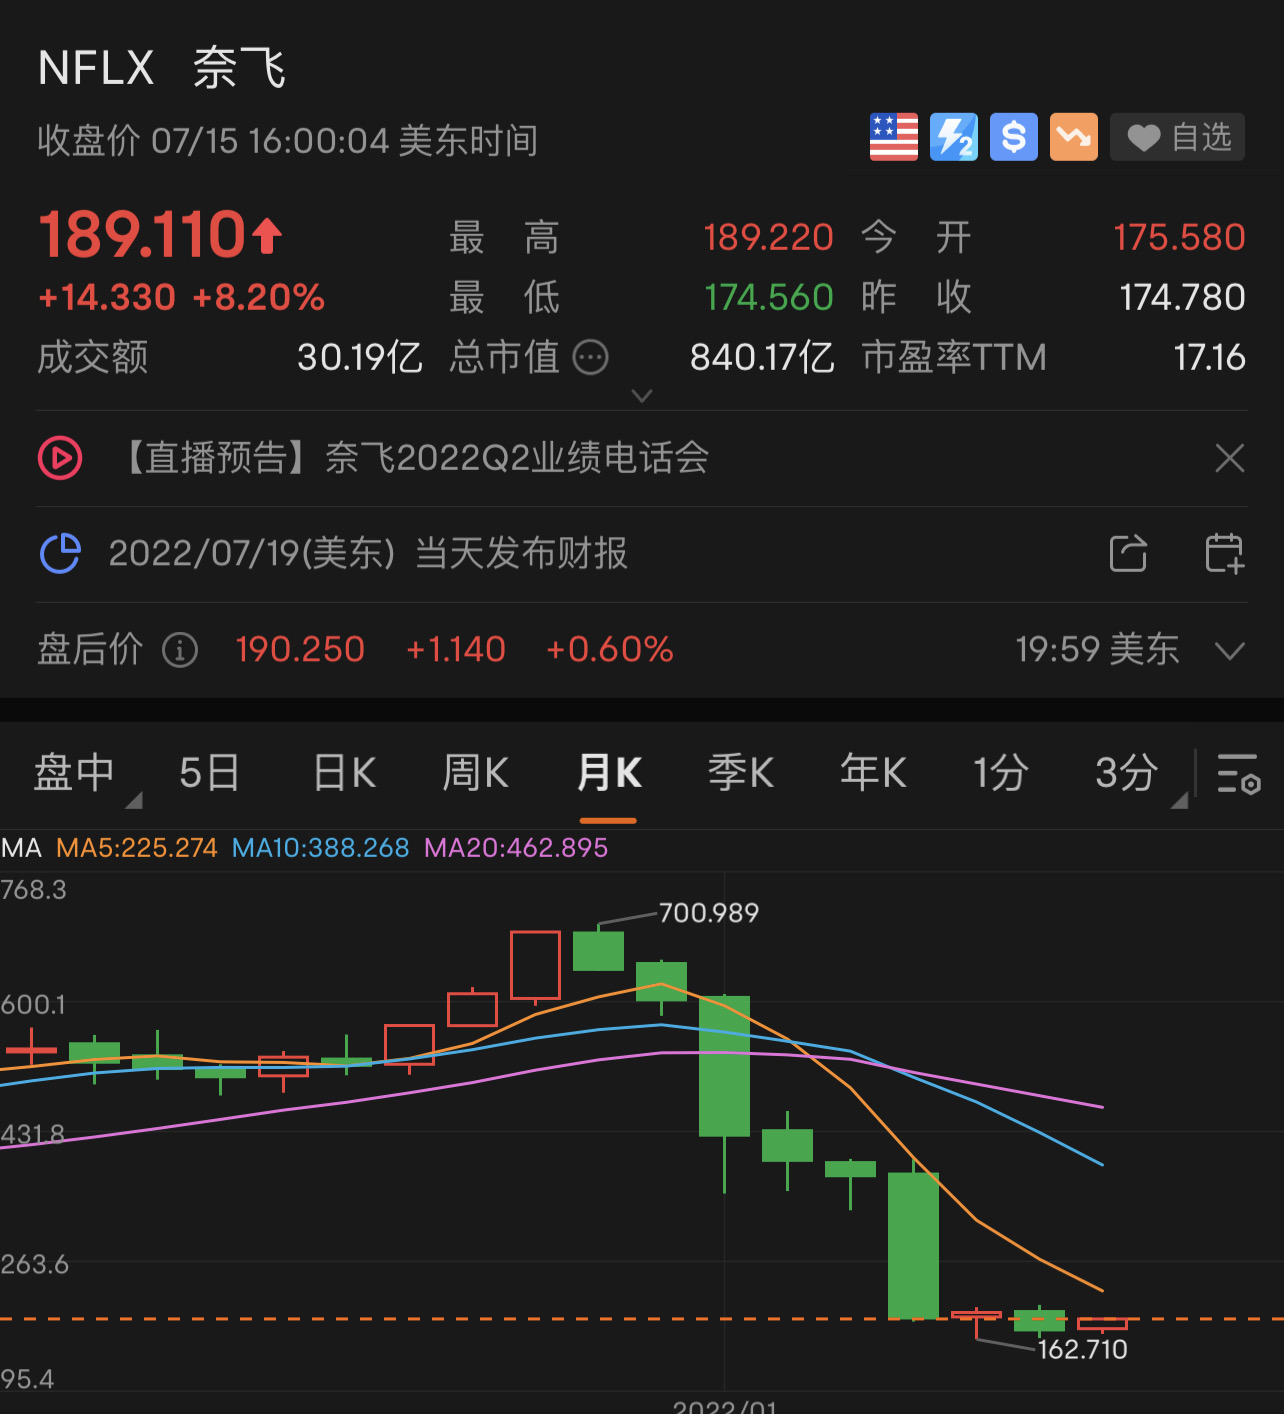Tap the blue earnings pie chart icon
This screenshot has height=1414, width=1284.
tap(60, 553)
